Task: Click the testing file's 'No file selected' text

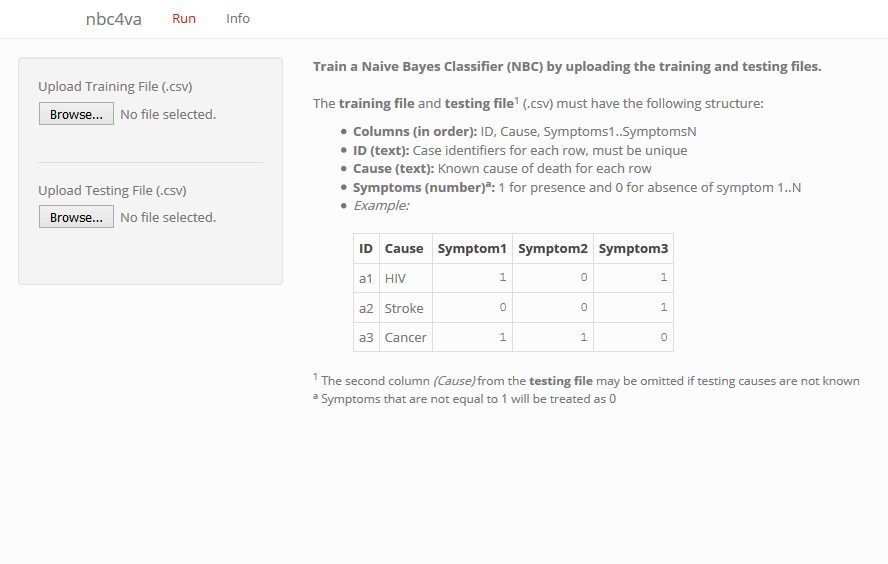Action: [x=168, y=217]
